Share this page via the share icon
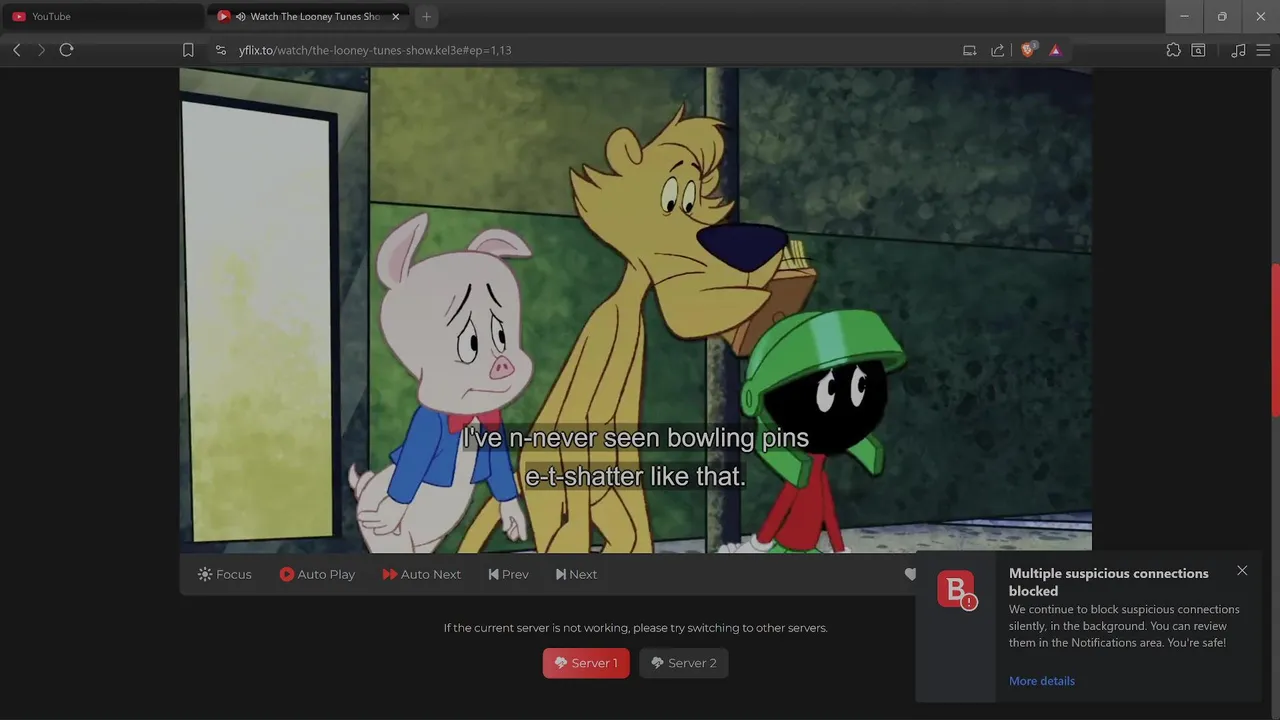1280x720 pixels. [x=997, y=50]
